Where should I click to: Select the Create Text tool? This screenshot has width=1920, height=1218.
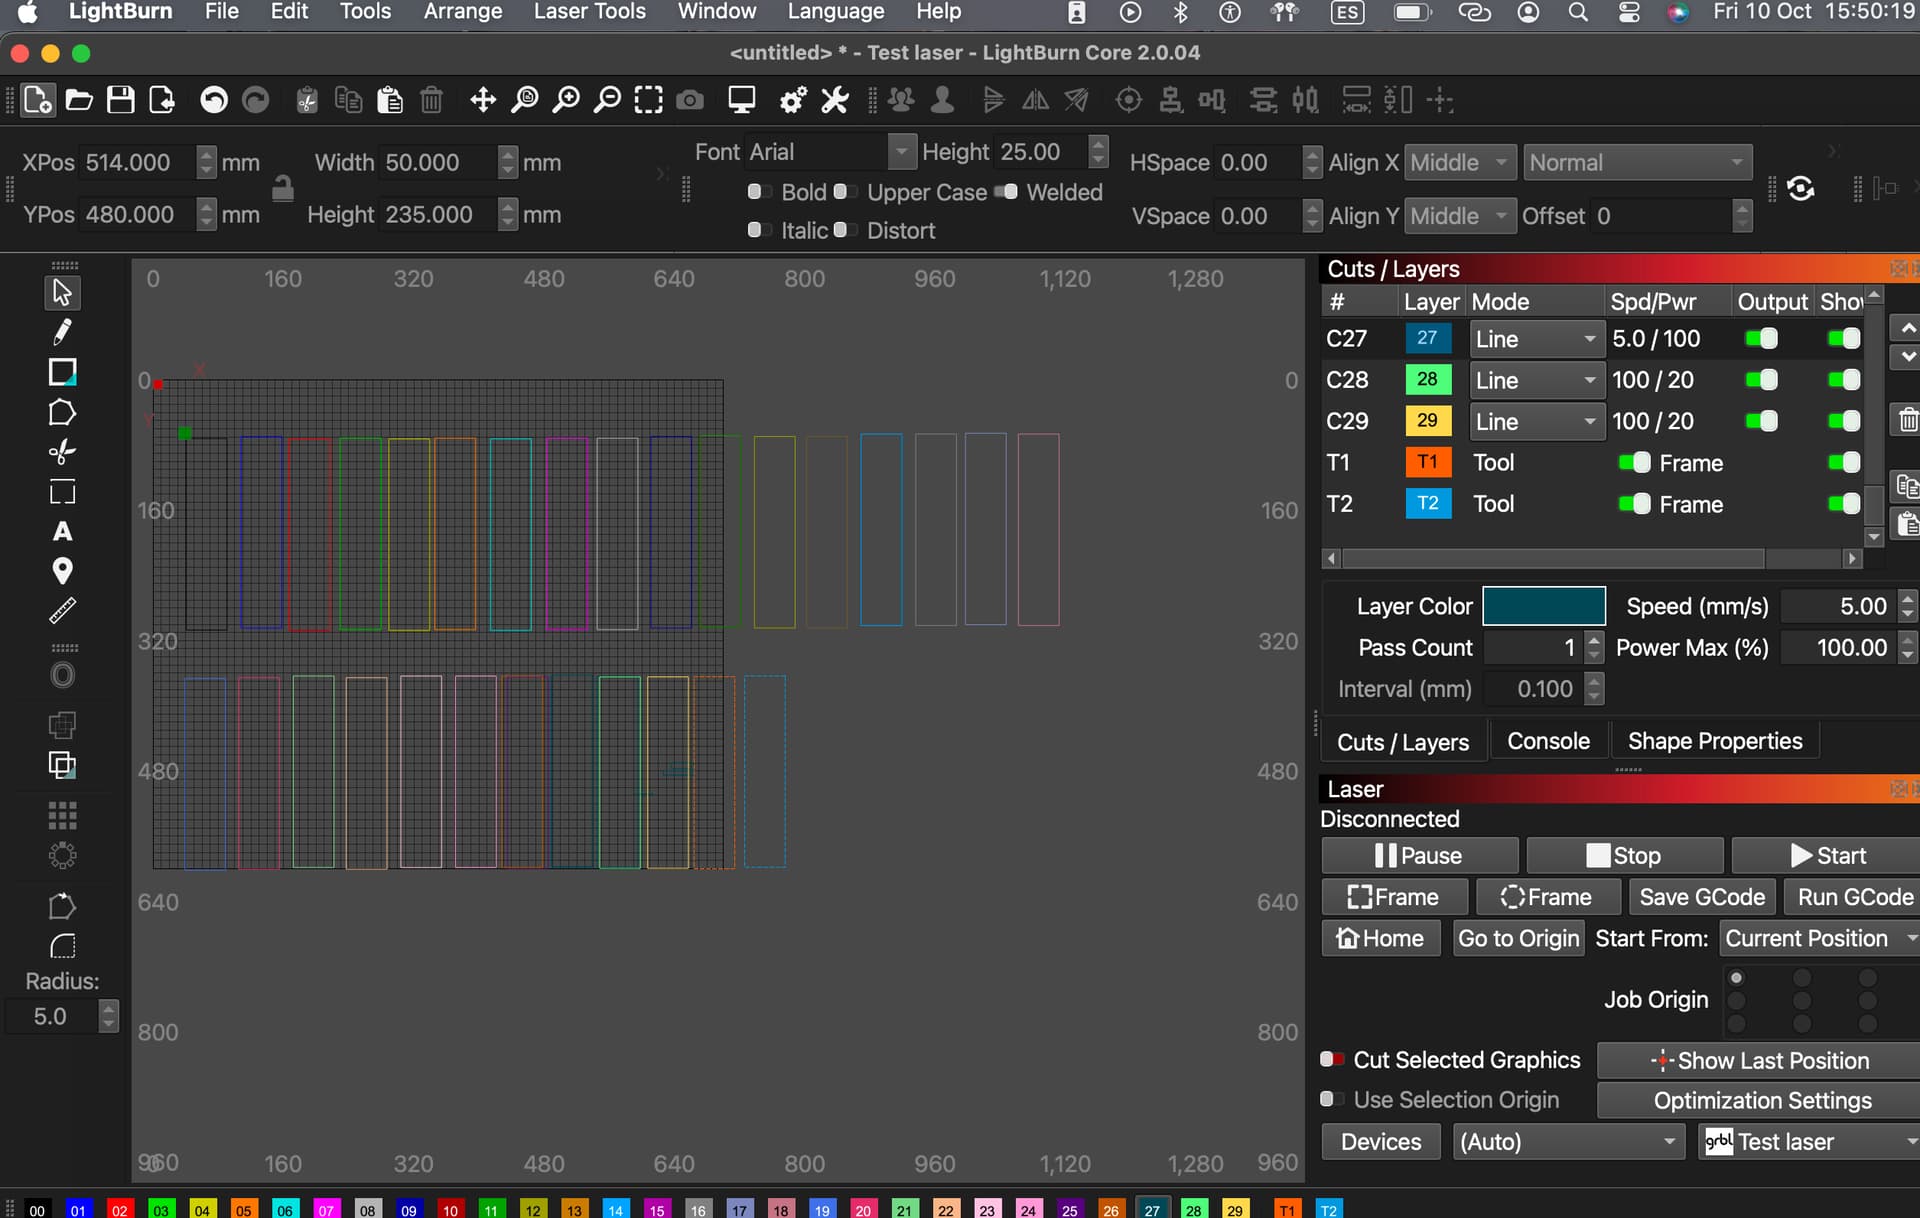(x=62, y=532)
